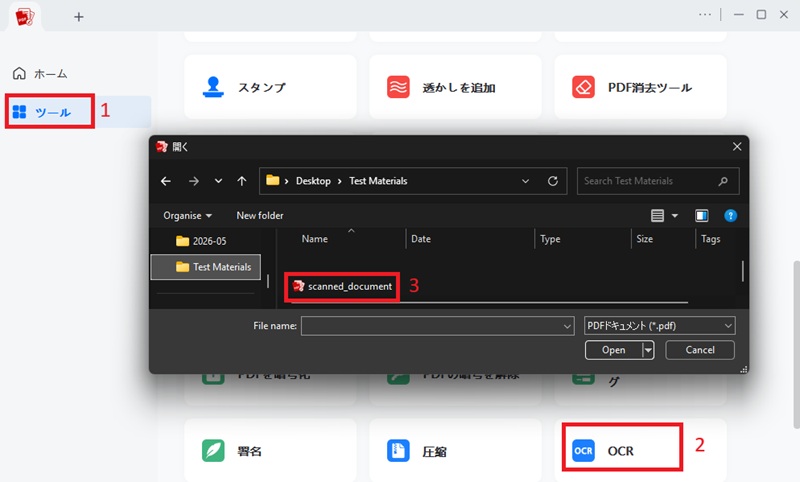This screenshot has width=800, height=482.
Task: Click the PDF app logo tab icon
Action: (x=24, y=17)
